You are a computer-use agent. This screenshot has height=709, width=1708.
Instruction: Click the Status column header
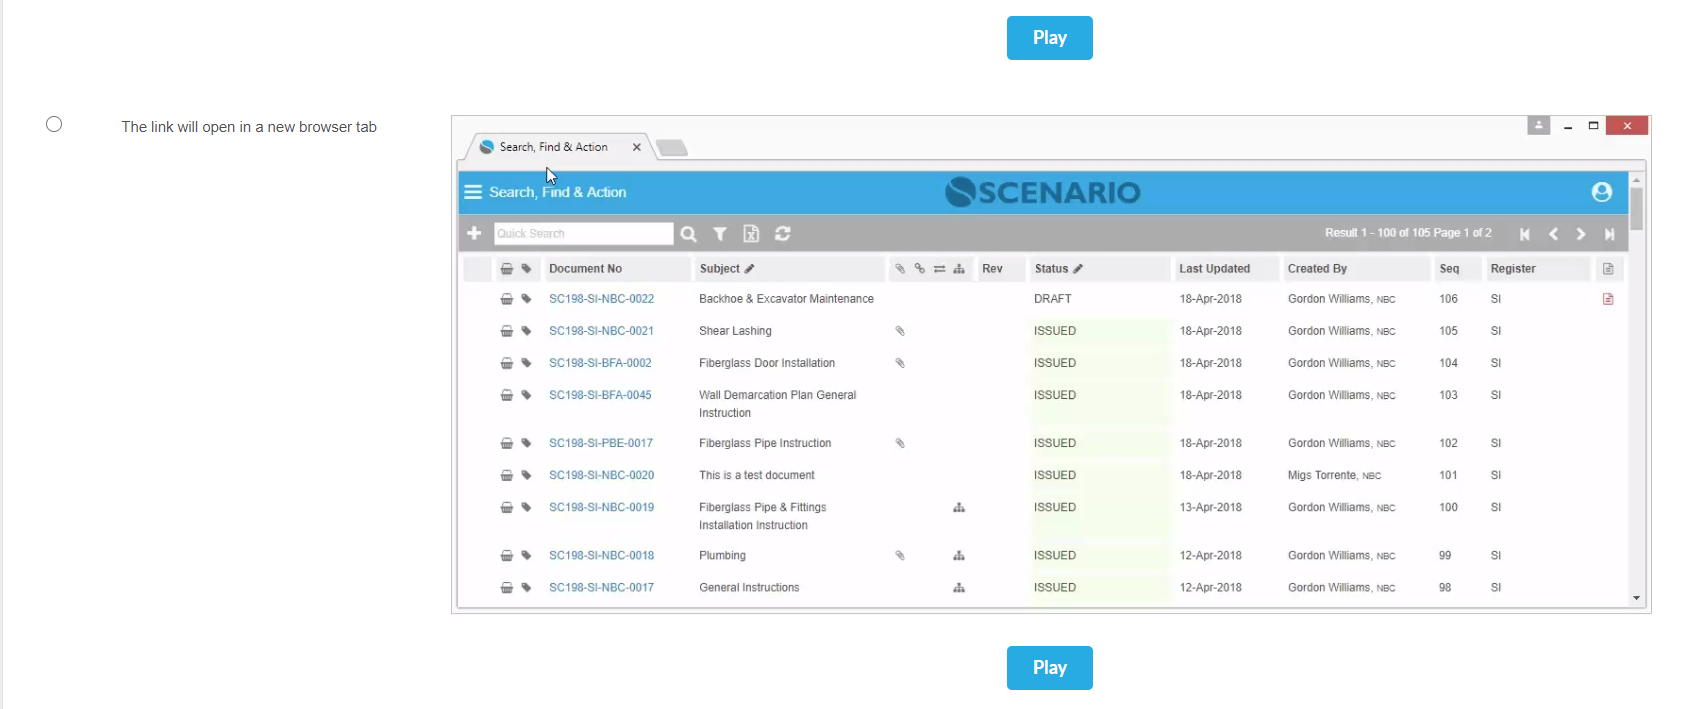[x=1051, y=269]
